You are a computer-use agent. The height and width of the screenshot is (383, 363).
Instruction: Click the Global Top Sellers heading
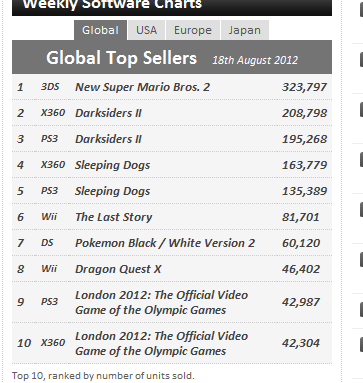click(x=122, y=58)
